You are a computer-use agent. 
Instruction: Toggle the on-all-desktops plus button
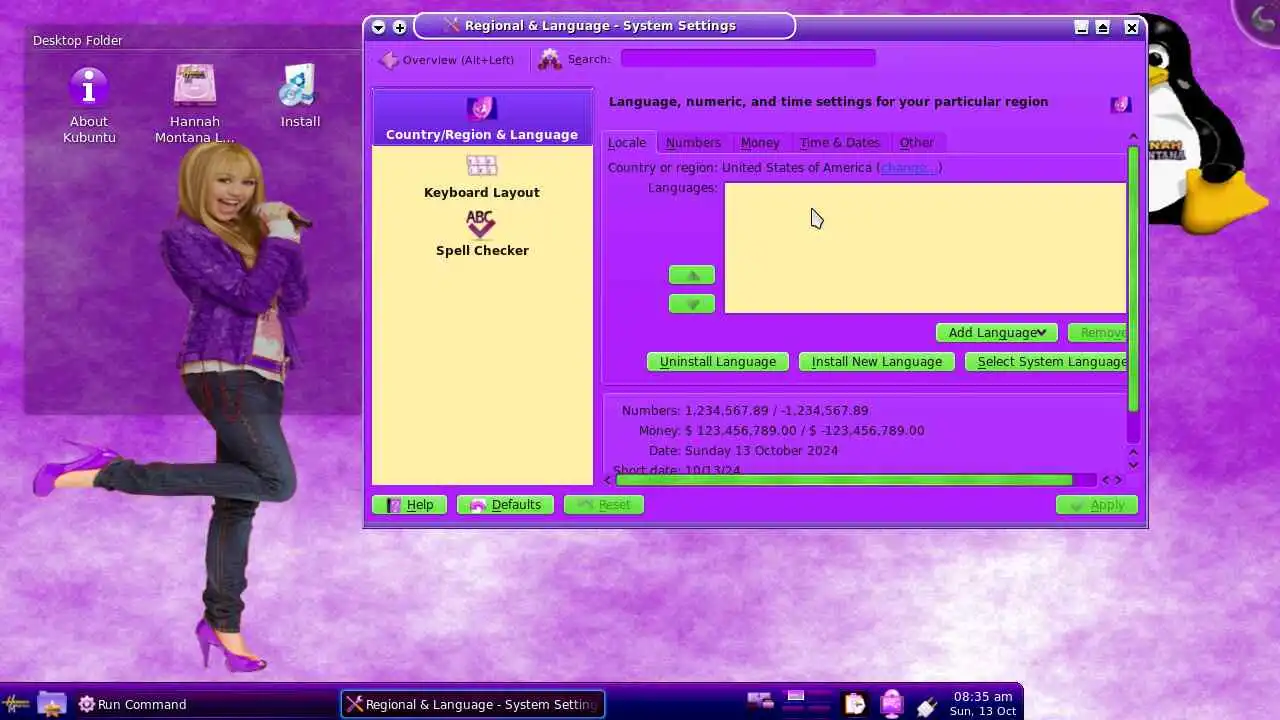click(x=400, y=27)
